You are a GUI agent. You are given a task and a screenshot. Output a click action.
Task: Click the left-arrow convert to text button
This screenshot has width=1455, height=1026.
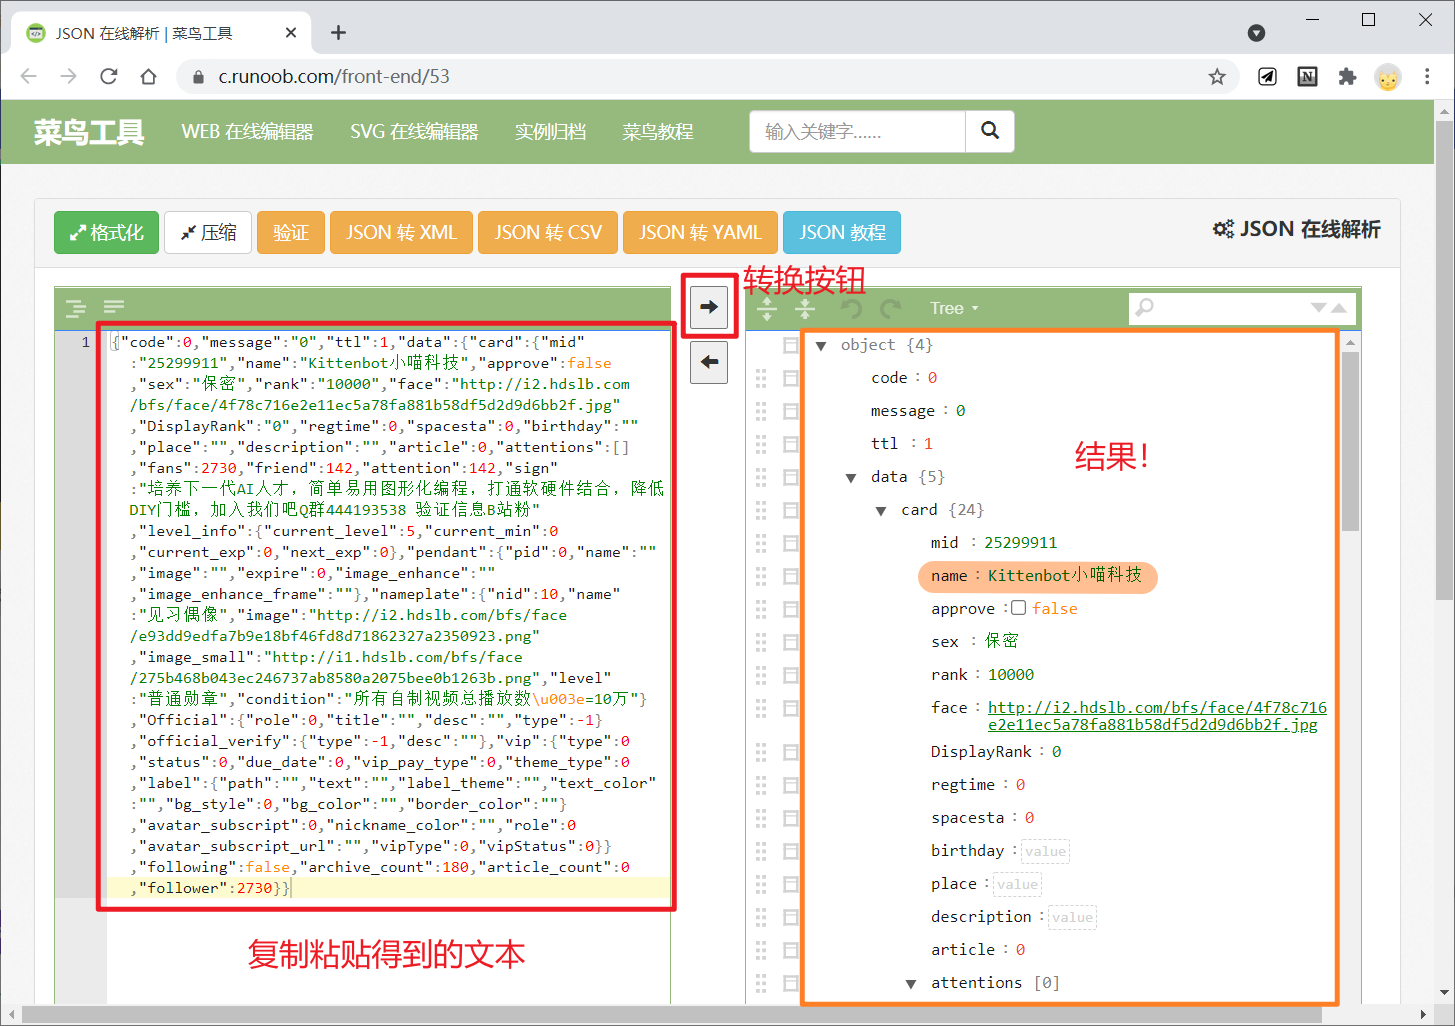pos(709,362)
